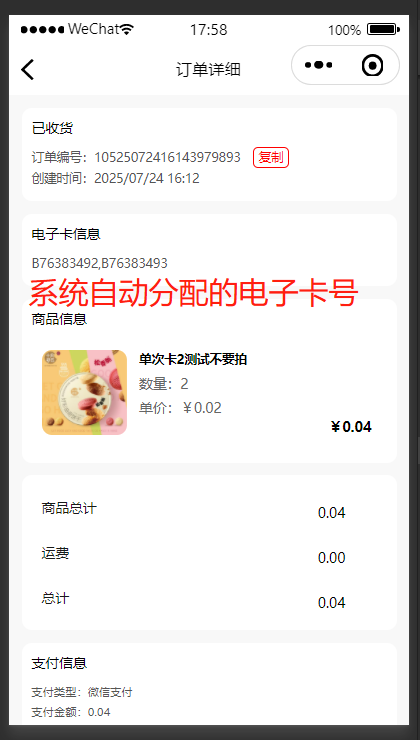Click the 商品信息 section heading
The image size is (420, 740).
point(59,319)
